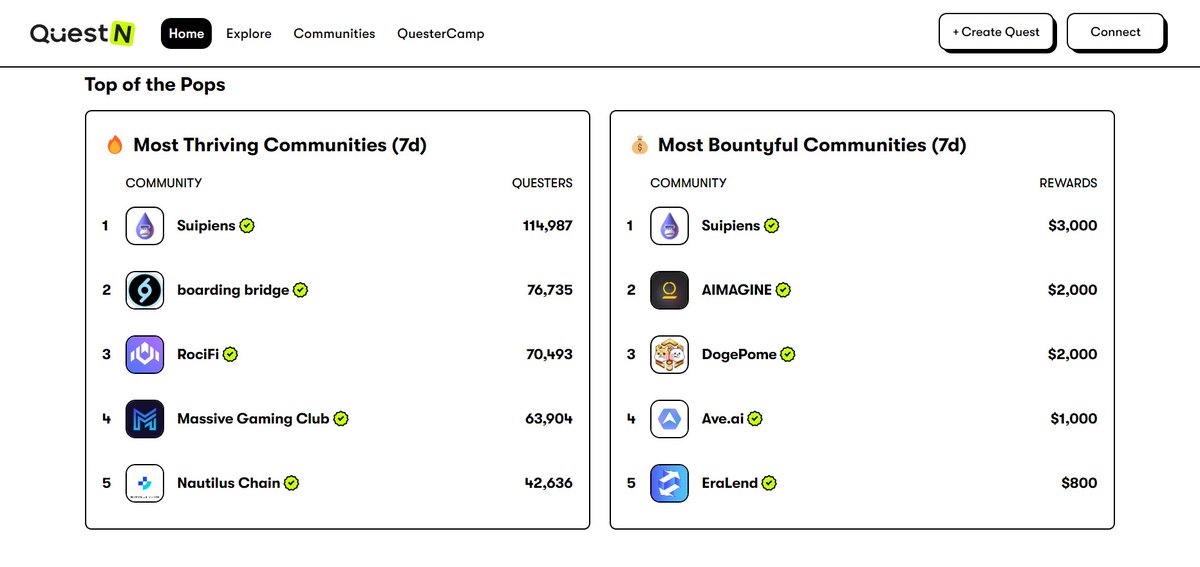The image size is (1200, 567).
Task: Click the Suipiens logo in Most Bountyful list
Action: pos(670,226)
